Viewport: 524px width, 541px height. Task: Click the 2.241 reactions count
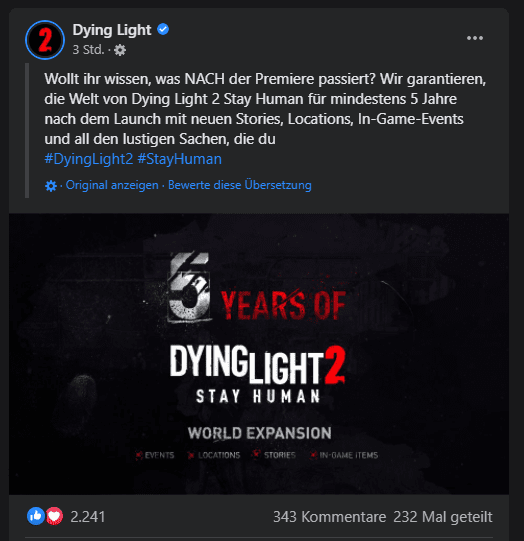(88, 517)
